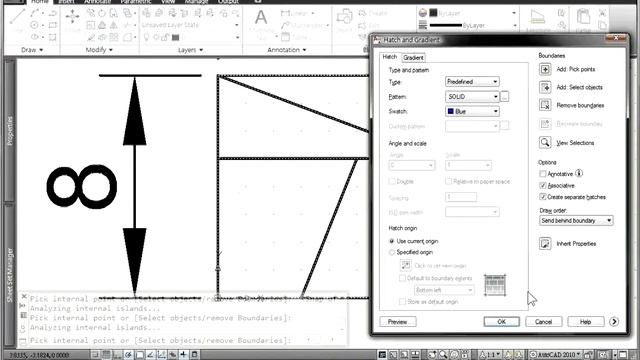This screenshot has width=640, height=360.
Task: Click the pattern browse ellipsis button
Action: coord(504,97)
